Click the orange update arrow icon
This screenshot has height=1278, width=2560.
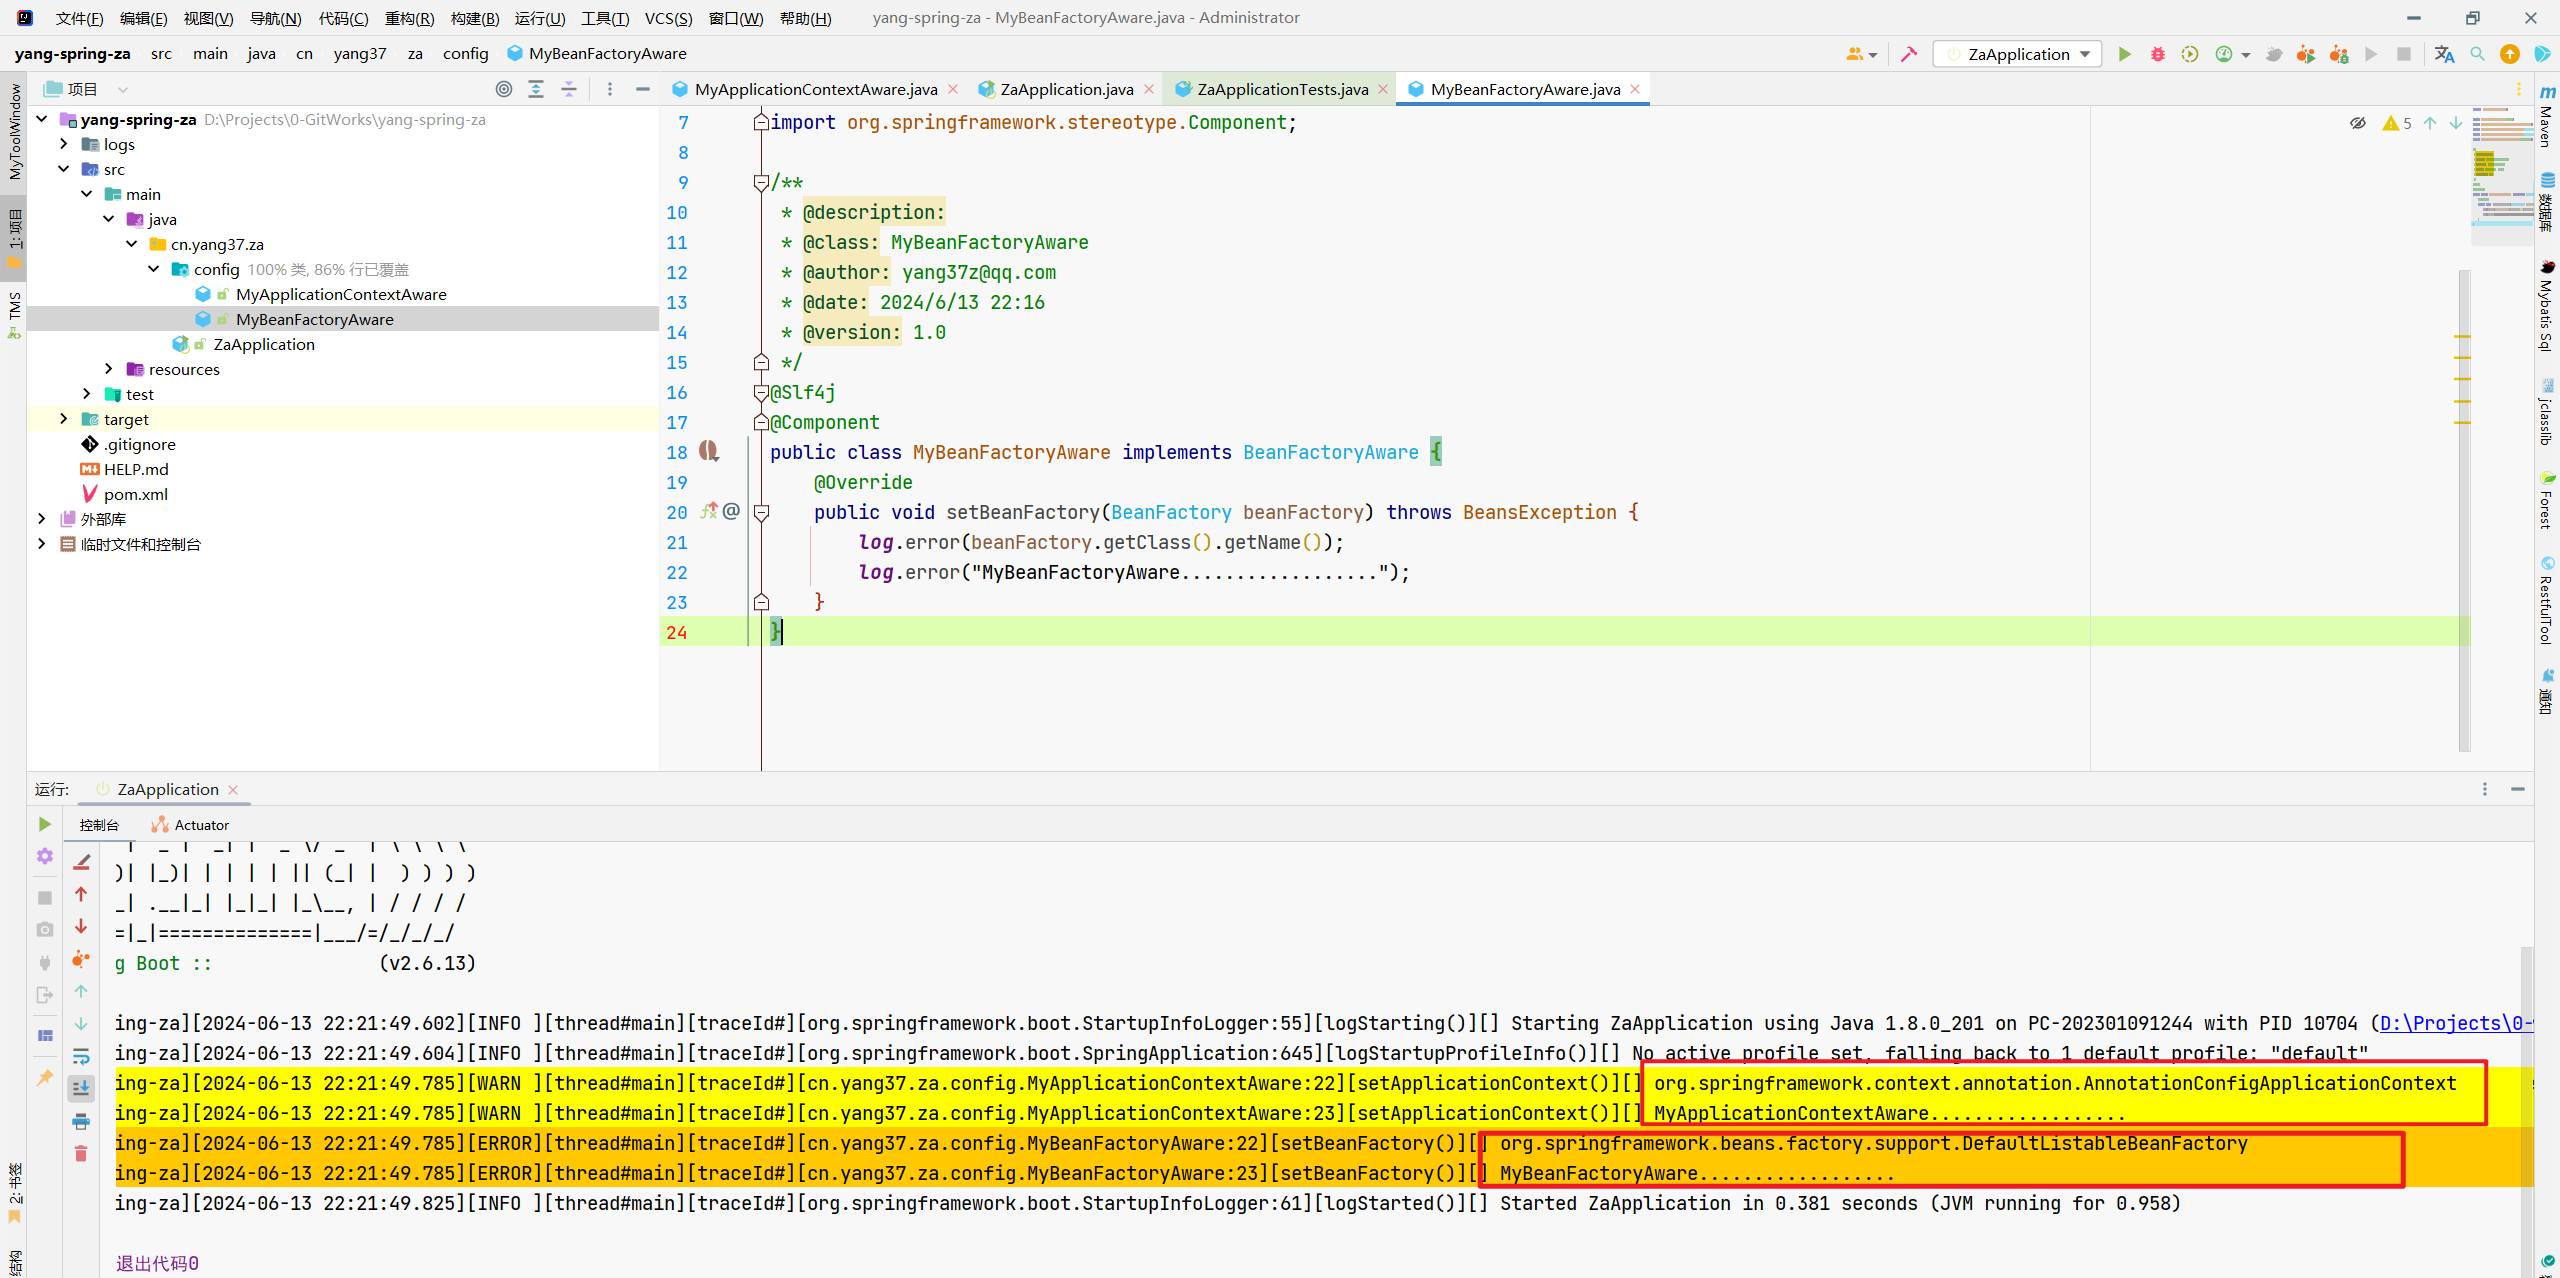2510,54
